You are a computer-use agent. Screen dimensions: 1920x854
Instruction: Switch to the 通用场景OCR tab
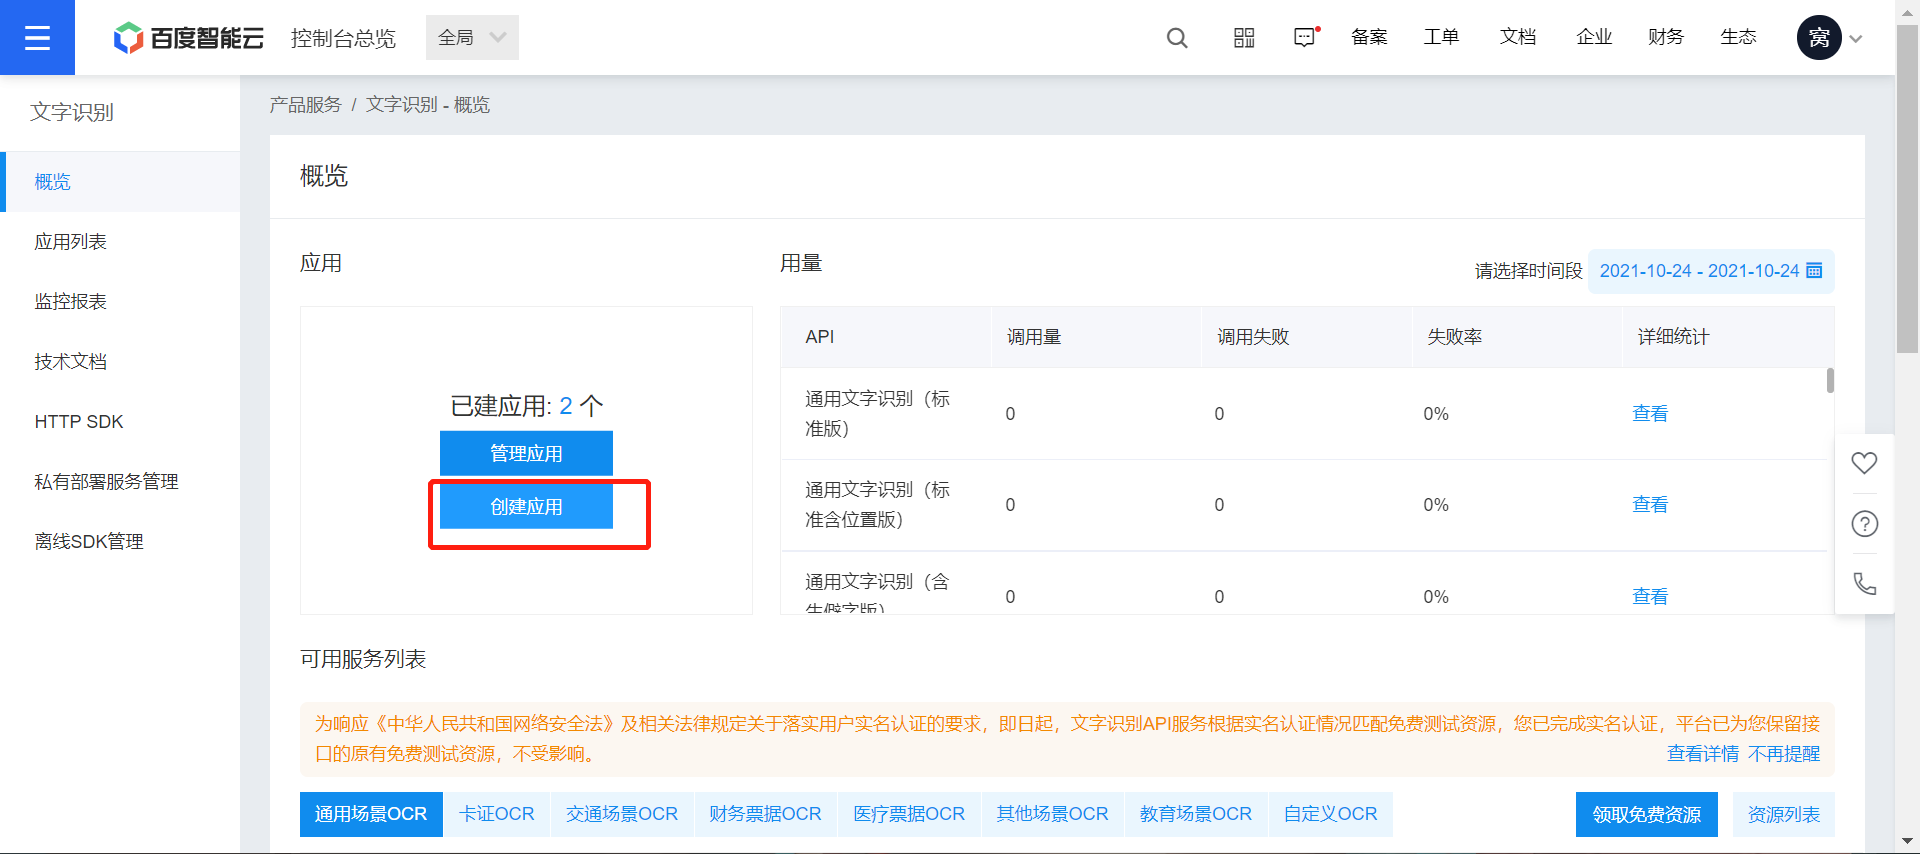[x=371, y=814]
